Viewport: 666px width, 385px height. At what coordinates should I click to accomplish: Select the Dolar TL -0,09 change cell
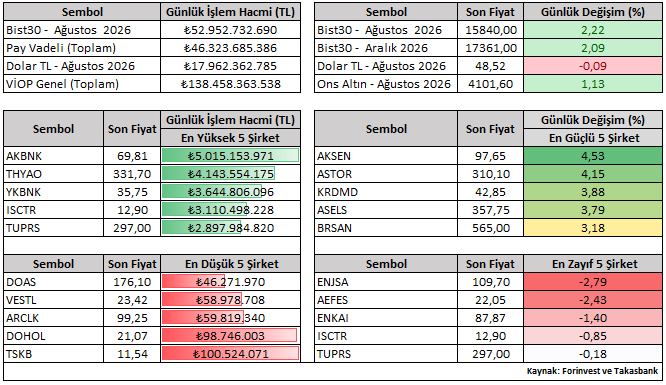593,66
